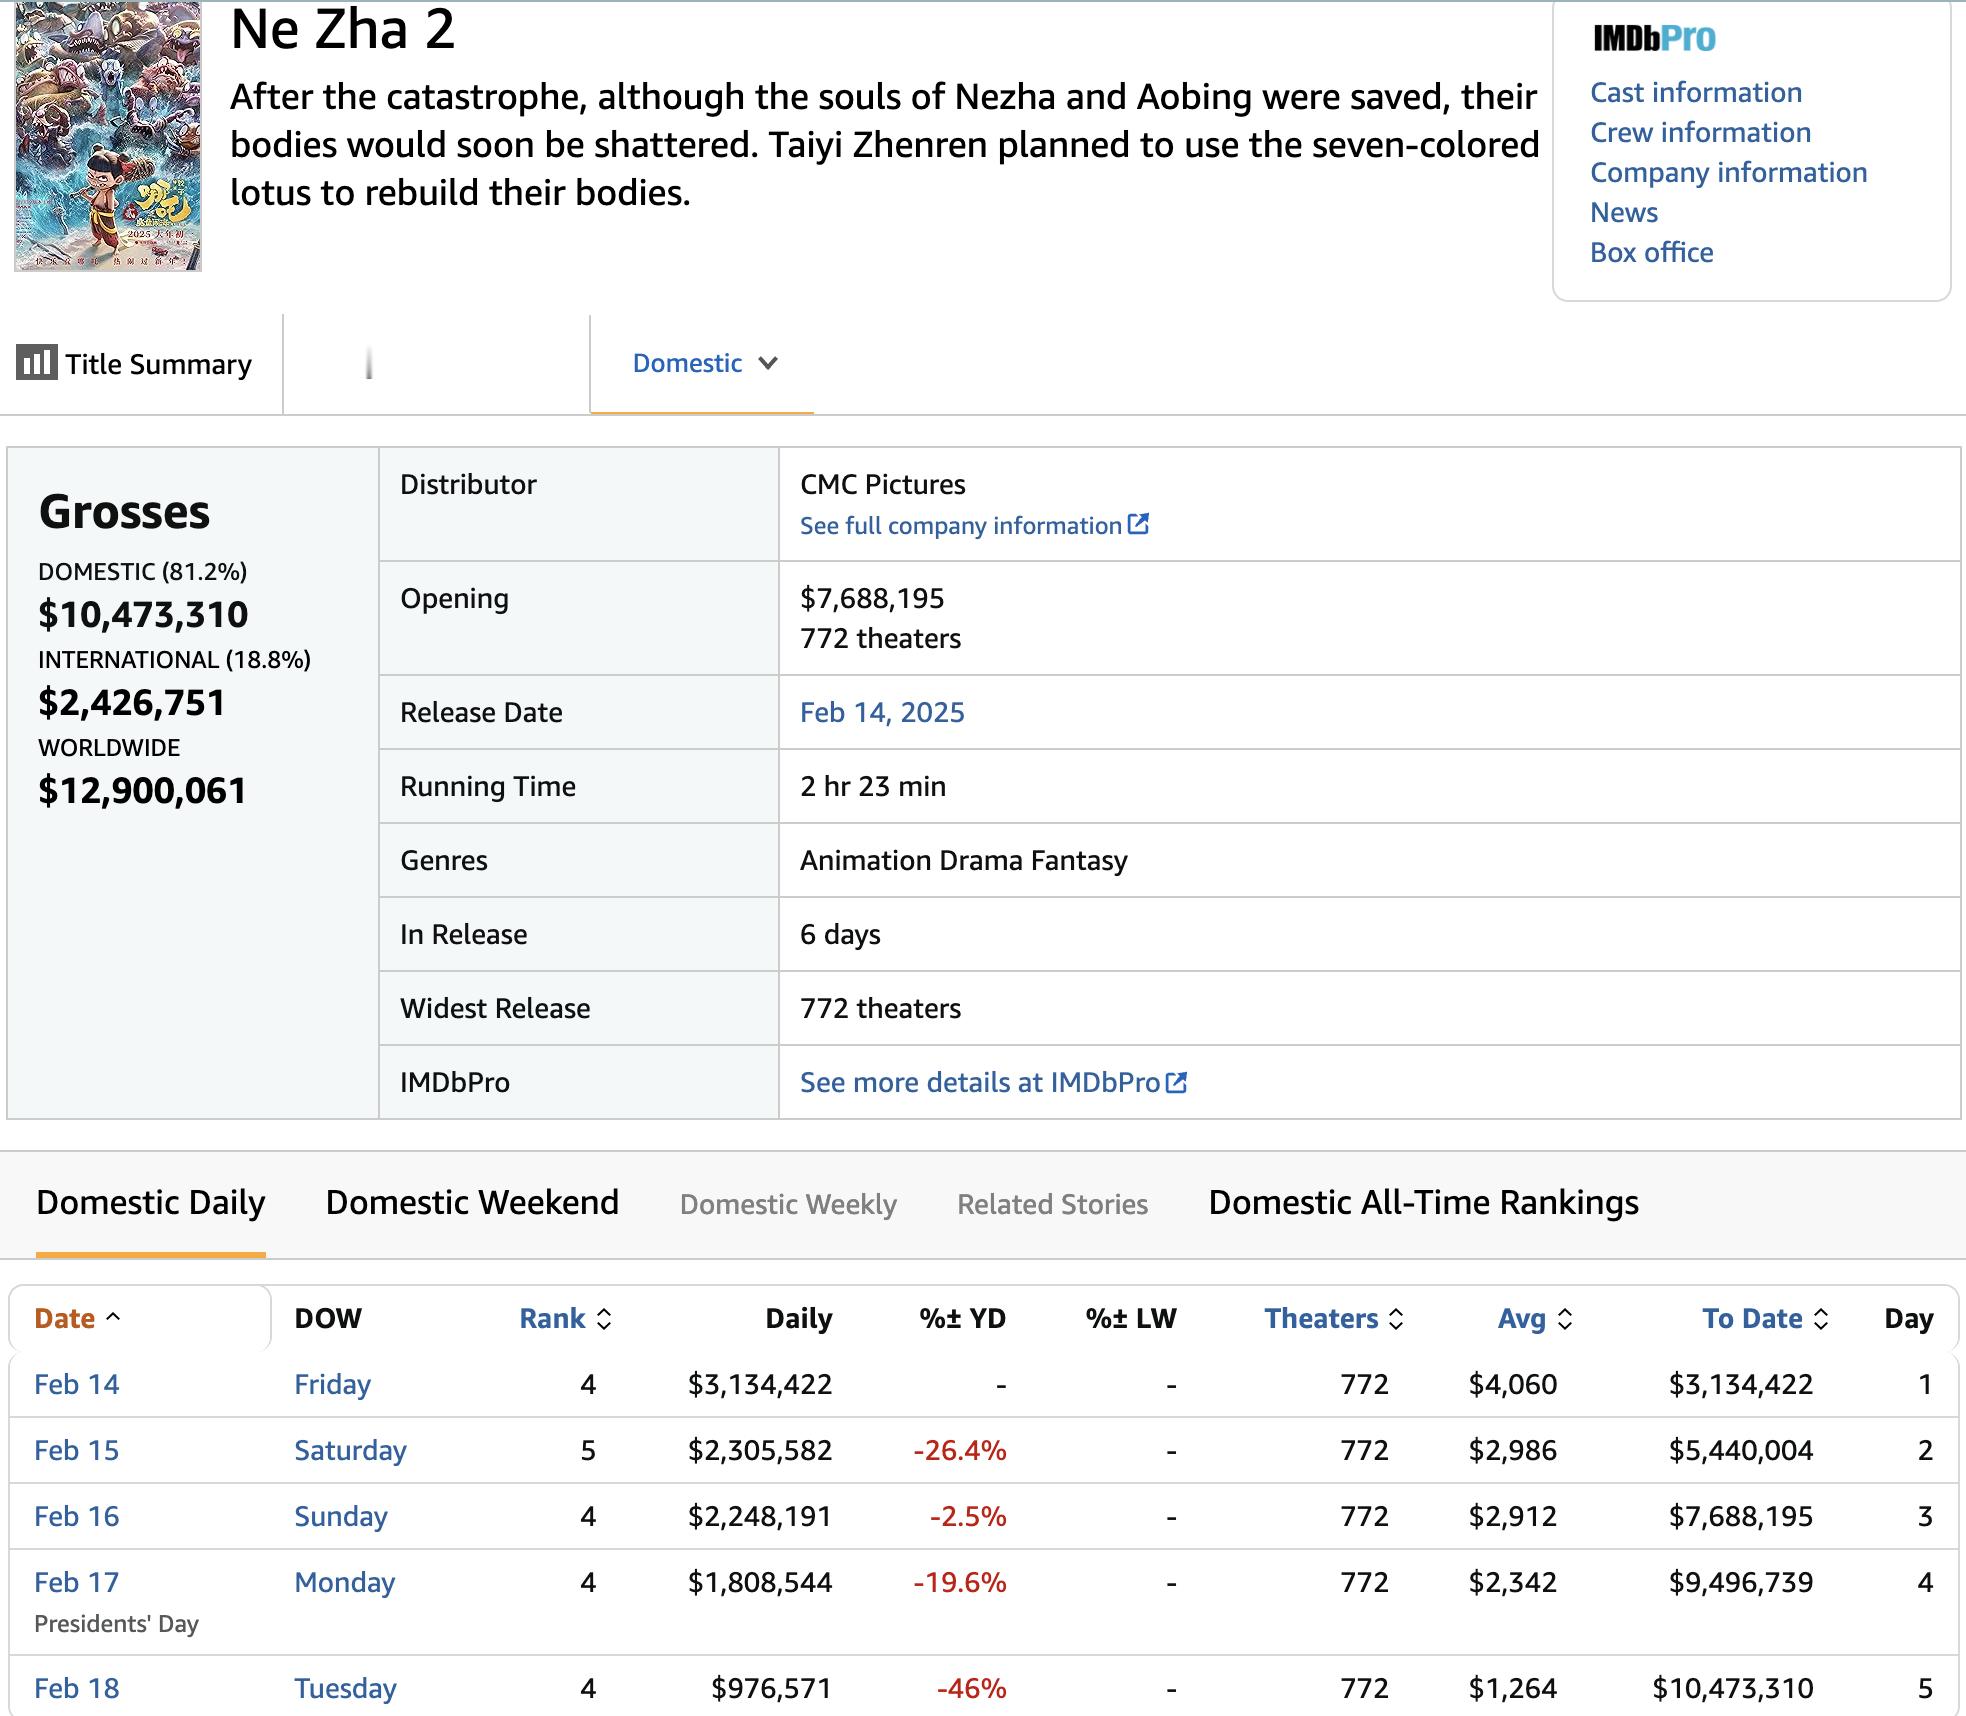Open the Feb 15 daily chart link
This screenshot has width=1966, height=1716.
pos(76,1450)
